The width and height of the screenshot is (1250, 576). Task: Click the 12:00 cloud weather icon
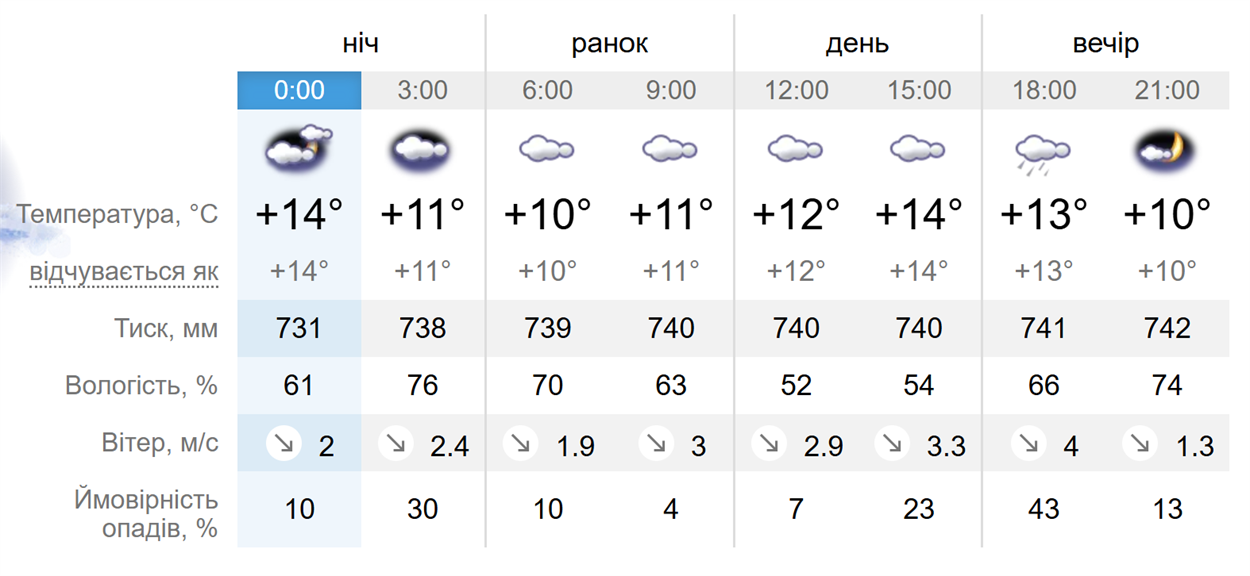(x=795, y=150)
